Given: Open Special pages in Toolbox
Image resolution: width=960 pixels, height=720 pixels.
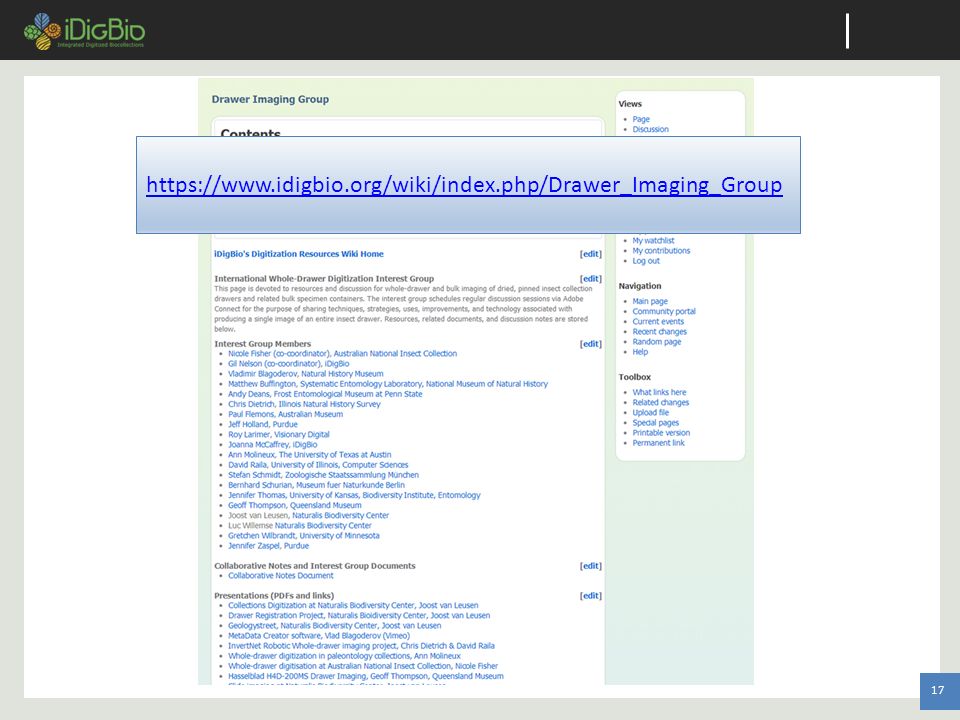Looking at the screenshot, I should tap(656, 423).
